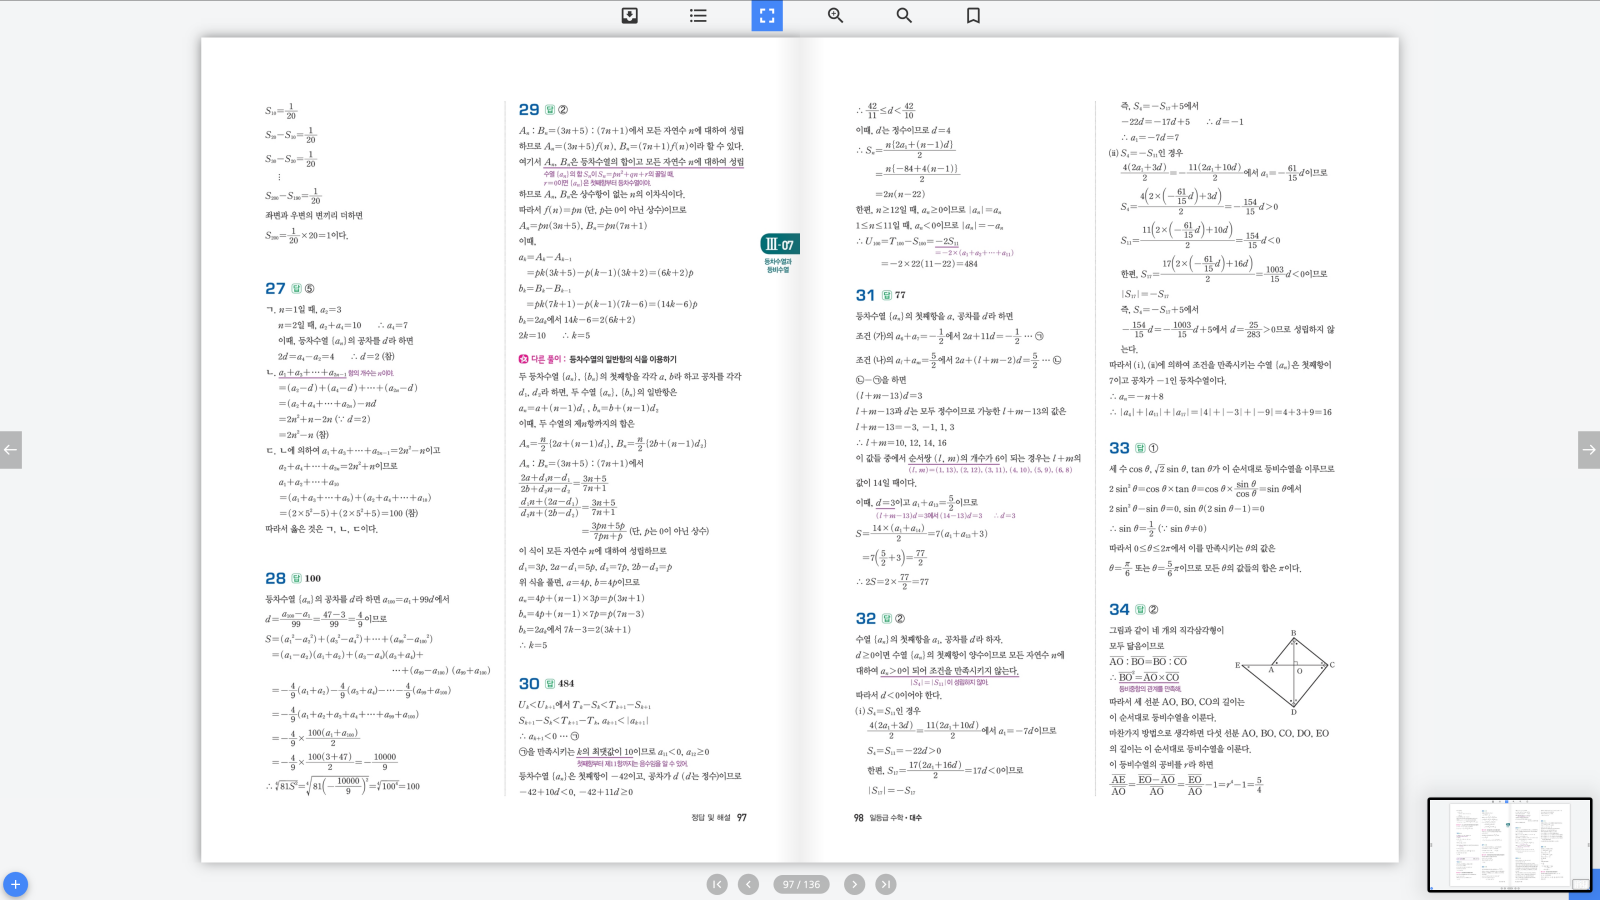Open the table of contents list
Screen dimensions: 1600x900
698,15
